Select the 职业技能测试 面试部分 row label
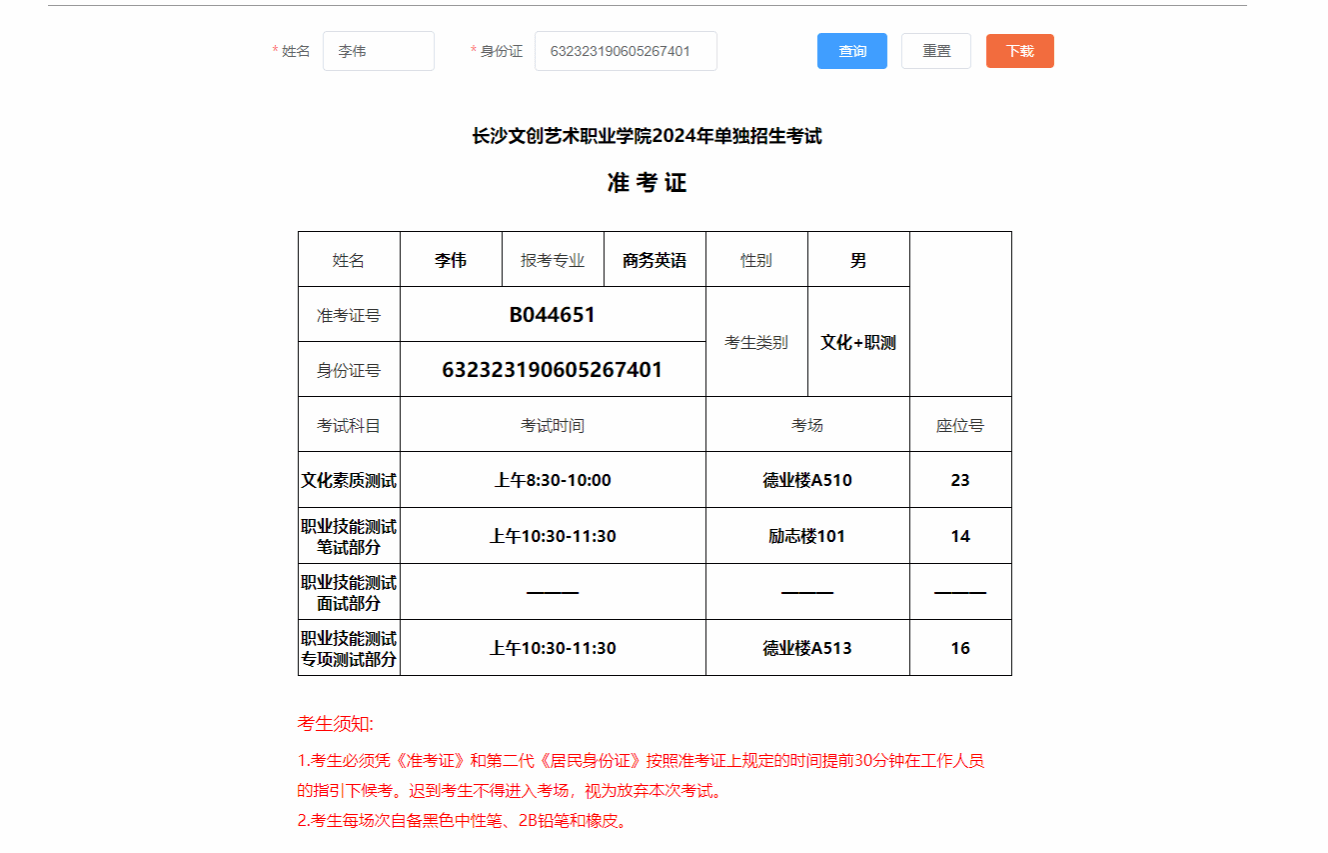This screenshot has height=853, width=1328. tap(349, 592)
